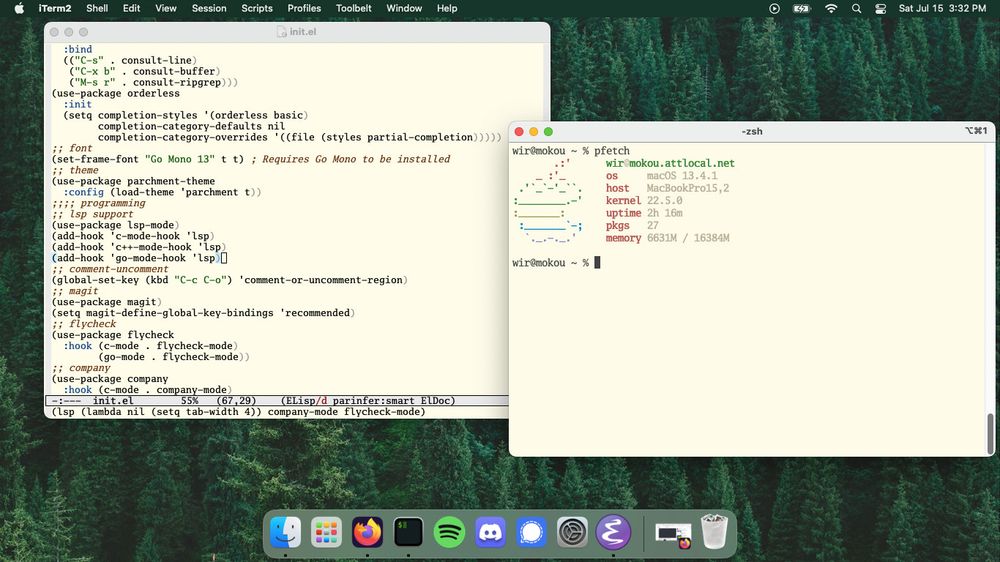Click the zsh terminal window scrollbar
This screenshot has height=562, width=1000.
[990, 432]
